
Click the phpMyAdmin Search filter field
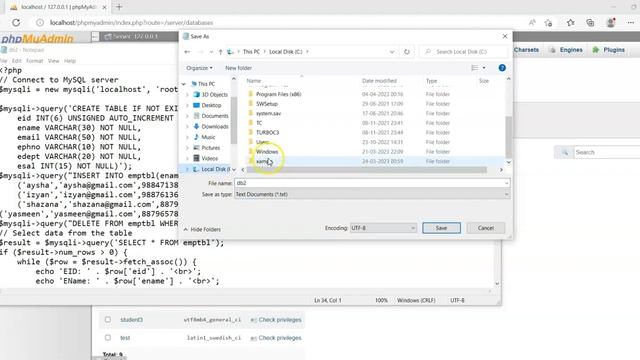(607, 152)
